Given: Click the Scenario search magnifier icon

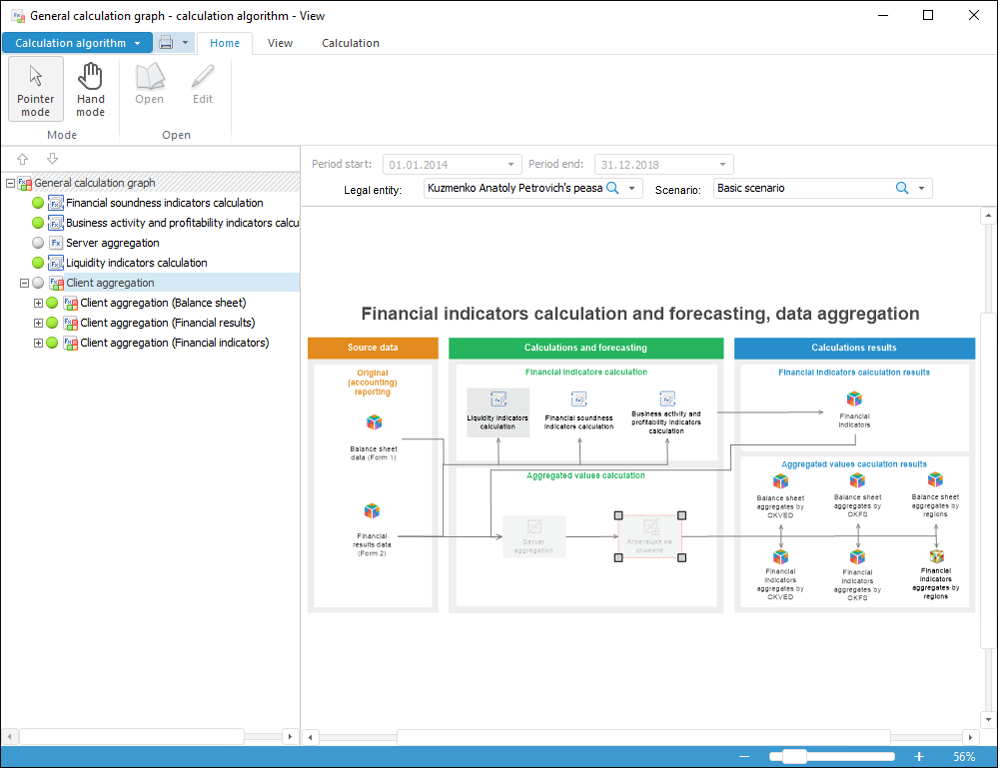Looking at the screenshot, I should 902,188.
